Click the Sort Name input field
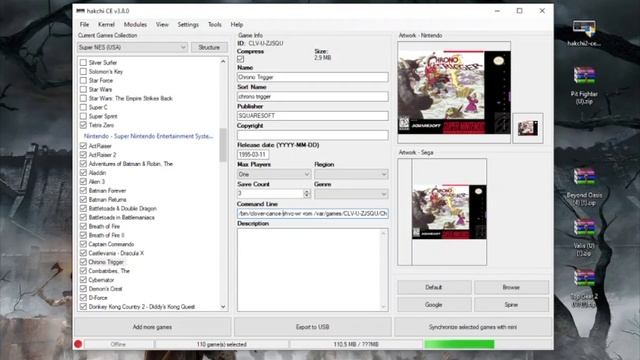This screenshot has height=360, width=640. 313,96
